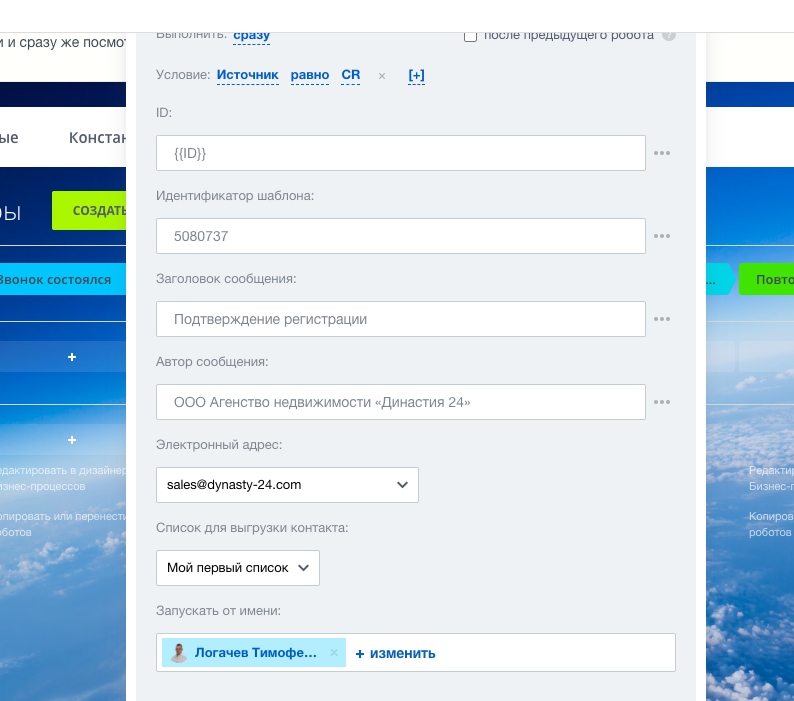The width and height of the screenshot is (794, 701).
Task: Open the ellipsis menu beside template identifier field
Action: pos(661,236)
